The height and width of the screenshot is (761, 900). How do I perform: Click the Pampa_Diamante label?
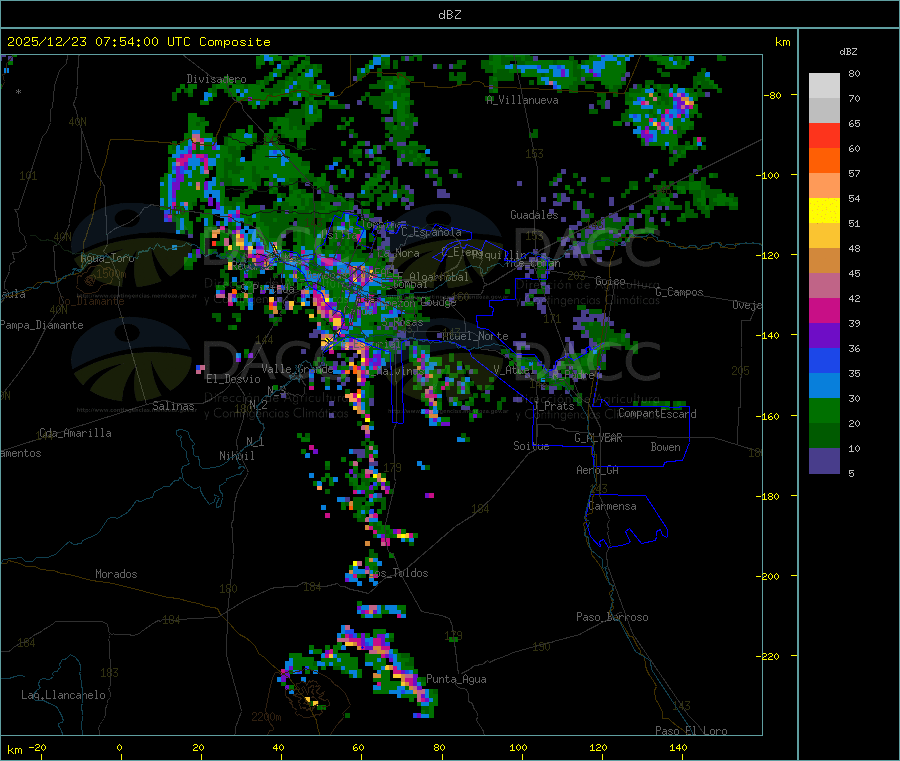pos(41,325)
